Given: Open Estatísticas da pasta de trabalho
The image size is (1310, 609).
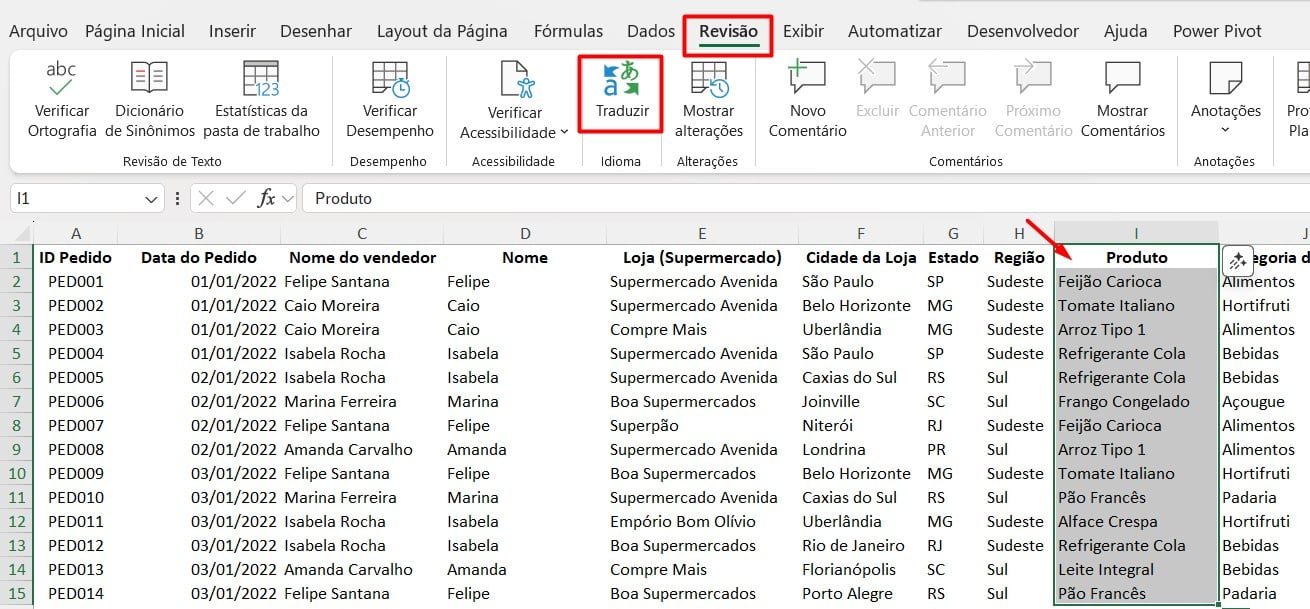Looking at the screenshot, I should pos(261,80).
